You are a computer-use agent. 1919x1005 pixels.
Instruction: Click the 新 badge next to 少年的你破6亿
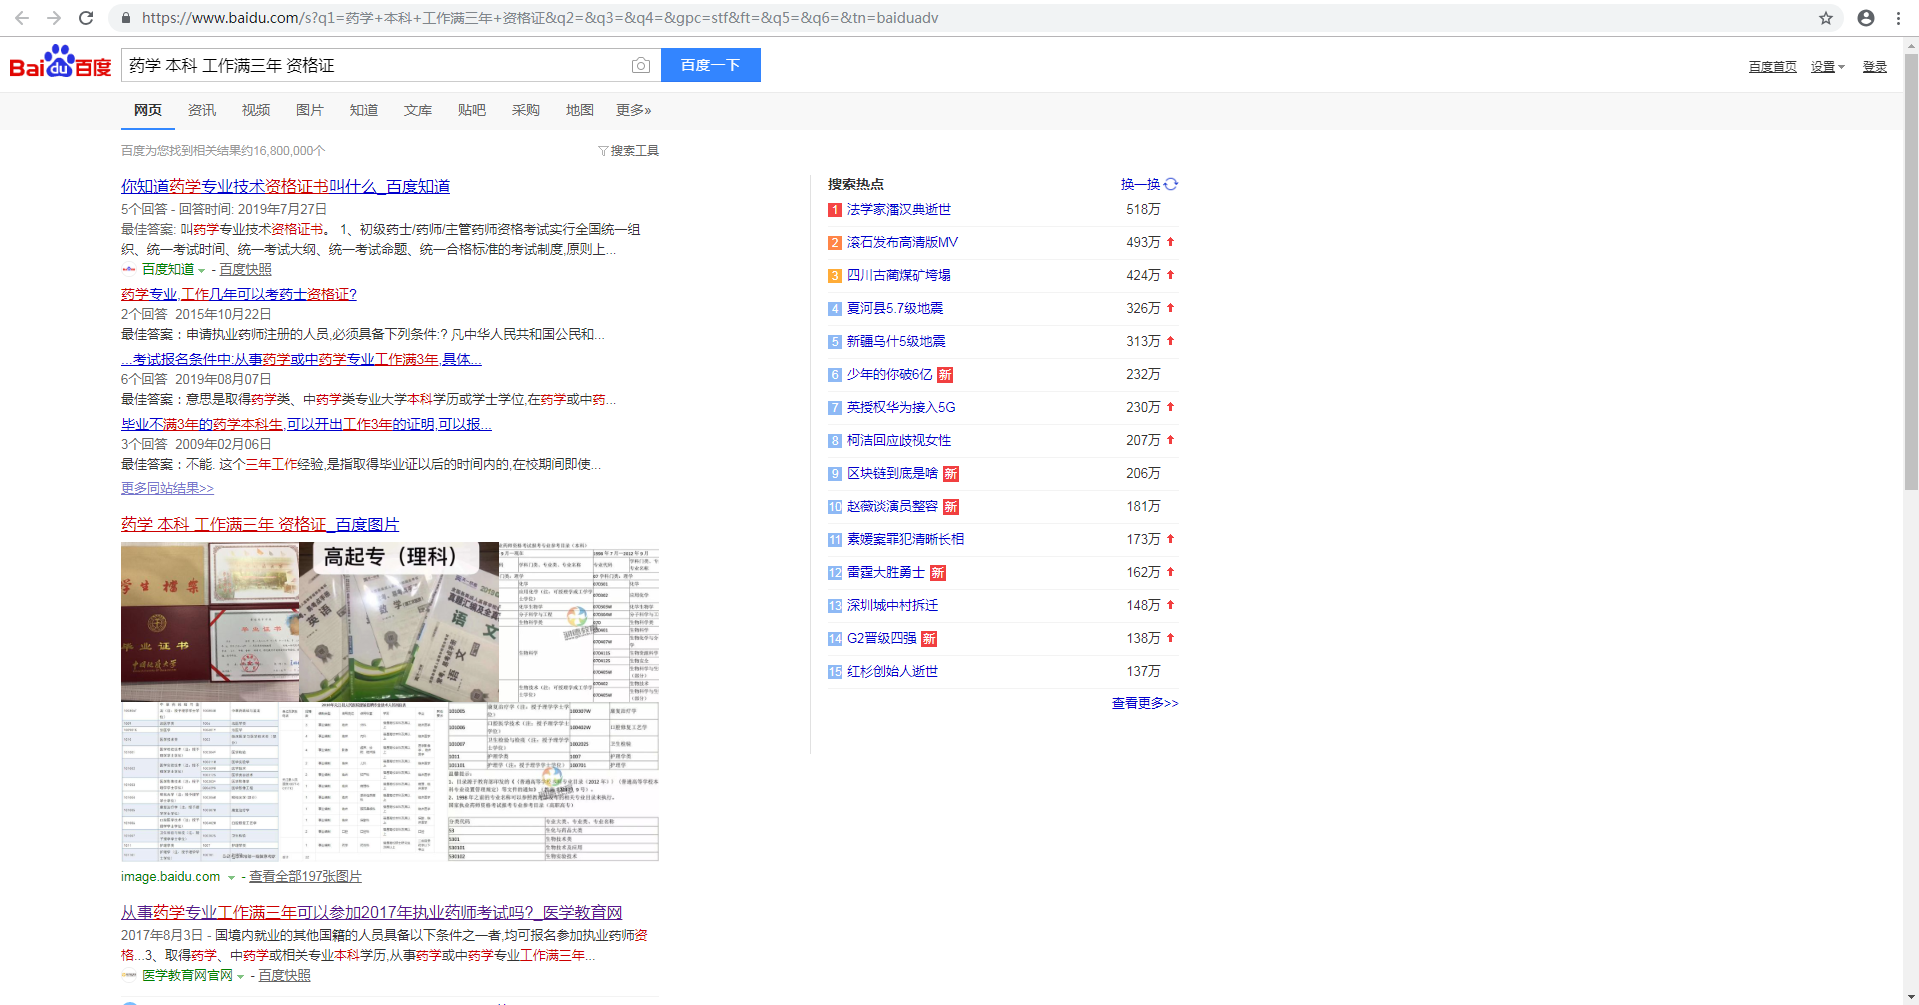945,375
